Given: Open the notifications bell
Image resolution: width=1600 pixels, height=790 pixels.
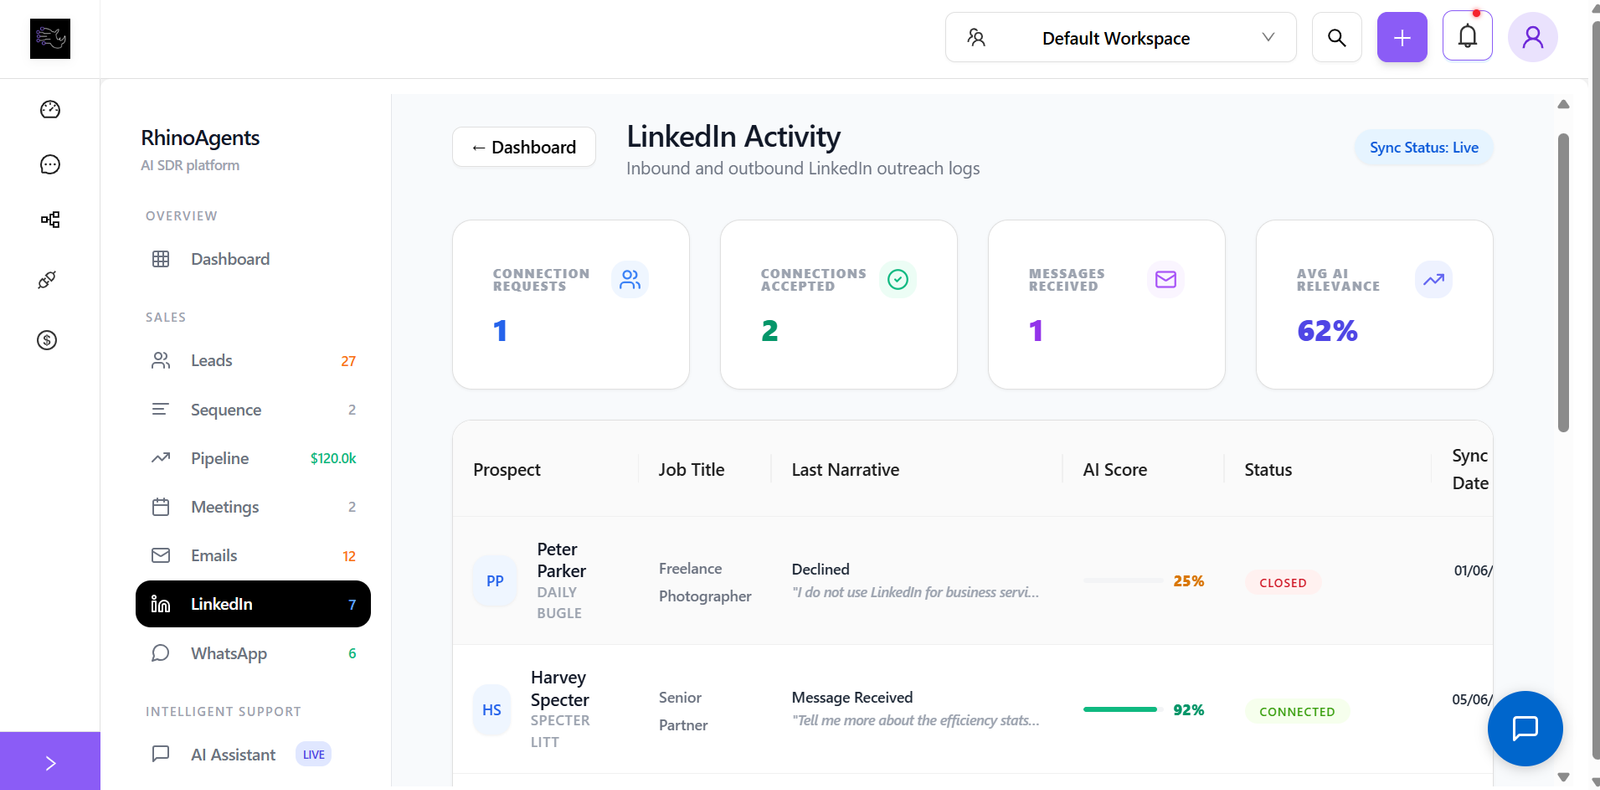Looking at the screenshot, I should (1467, 37).
